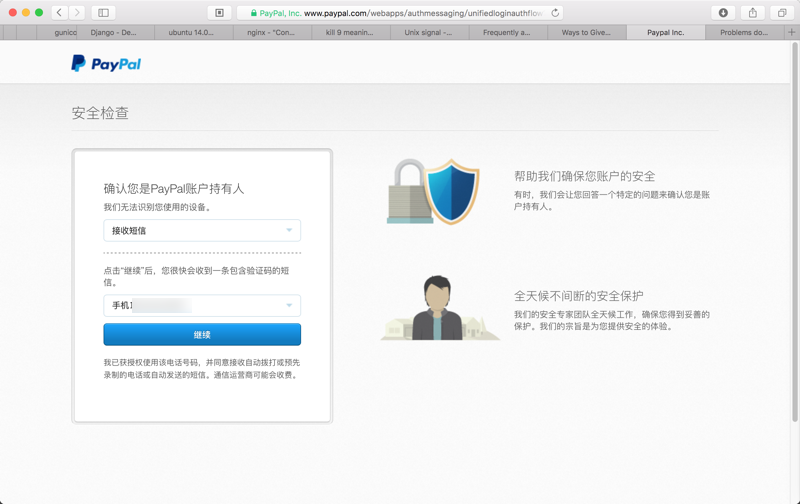Reload the page with the refresh icon

tap(555, 13)
